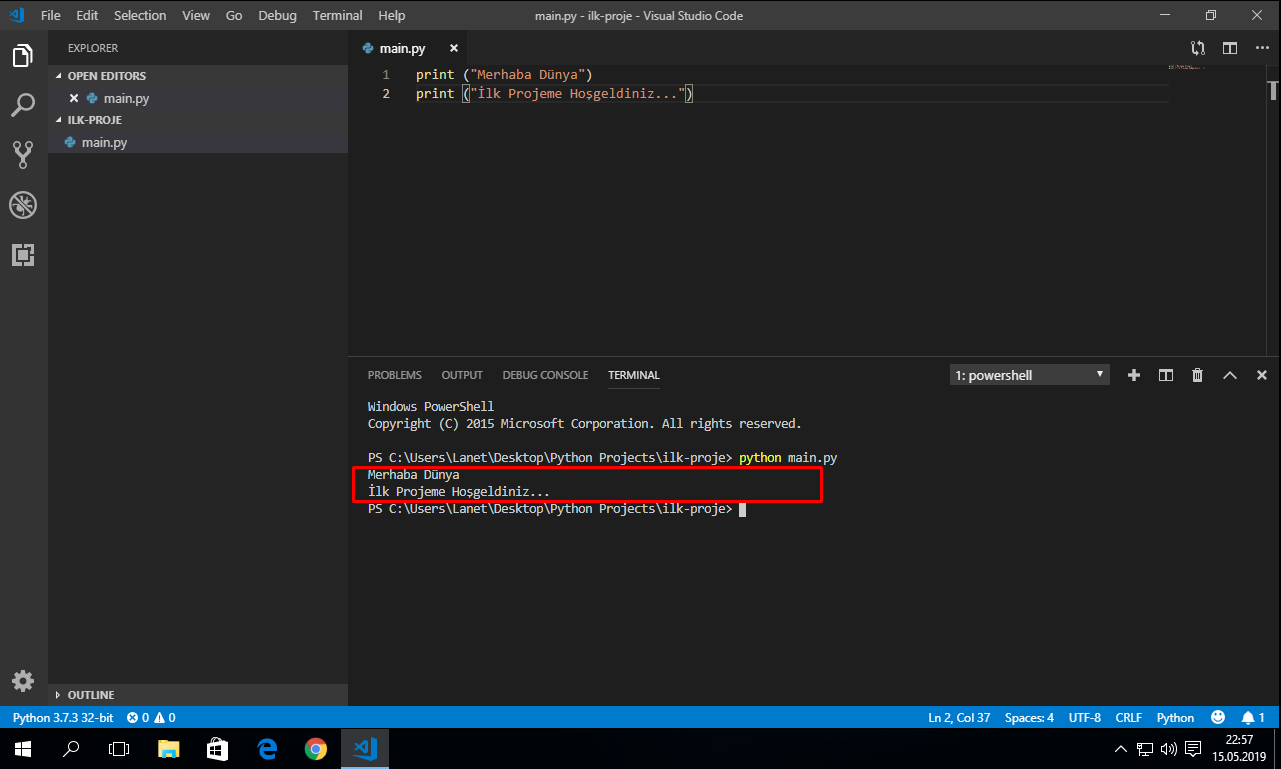
Task: Launch Google Chrome from the taskbar
Action: [316, 748]
